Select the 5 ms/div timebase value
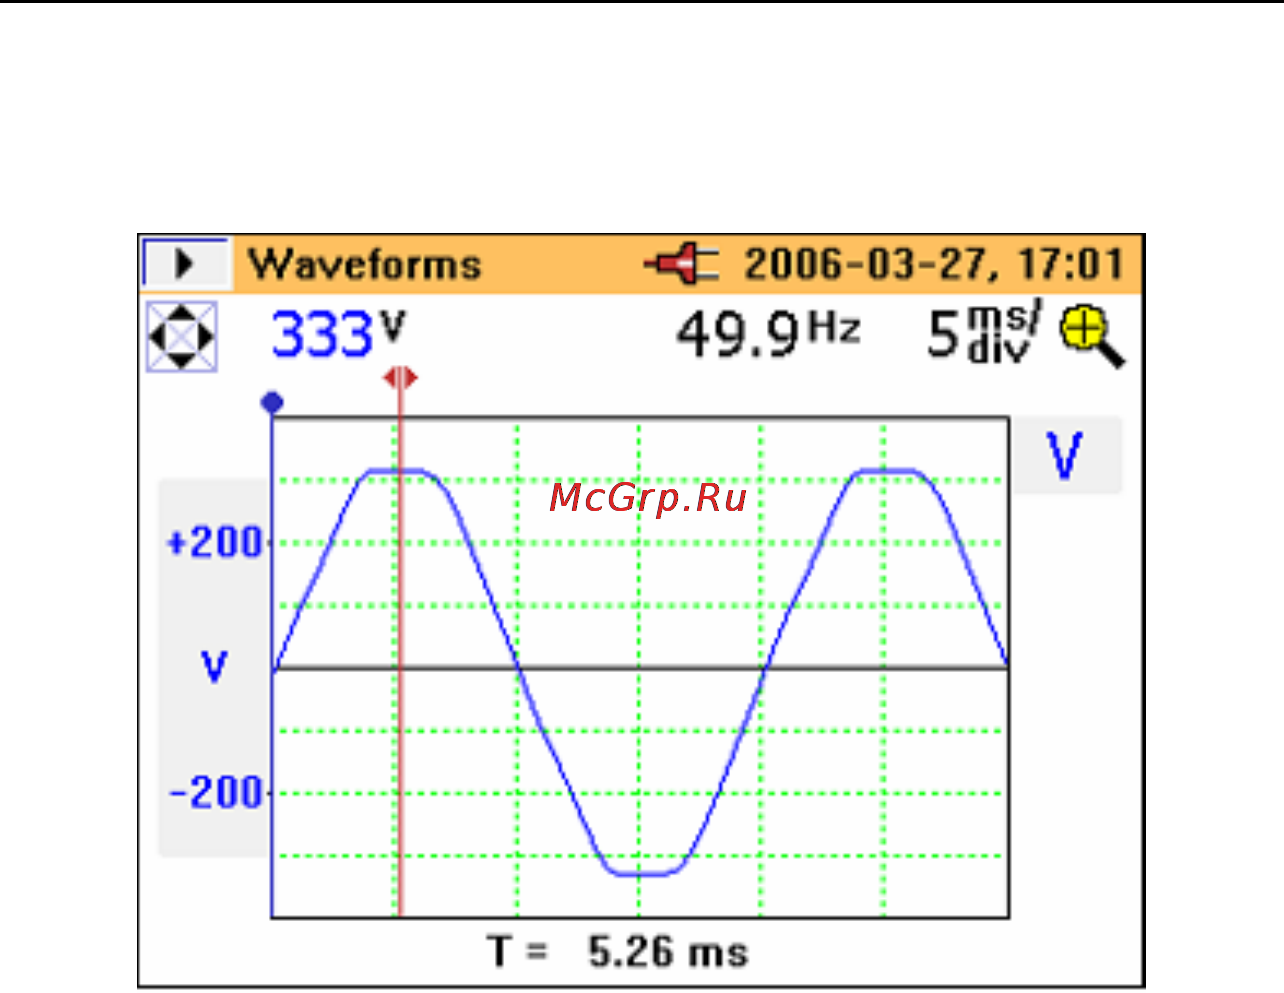 coord(983,334)
